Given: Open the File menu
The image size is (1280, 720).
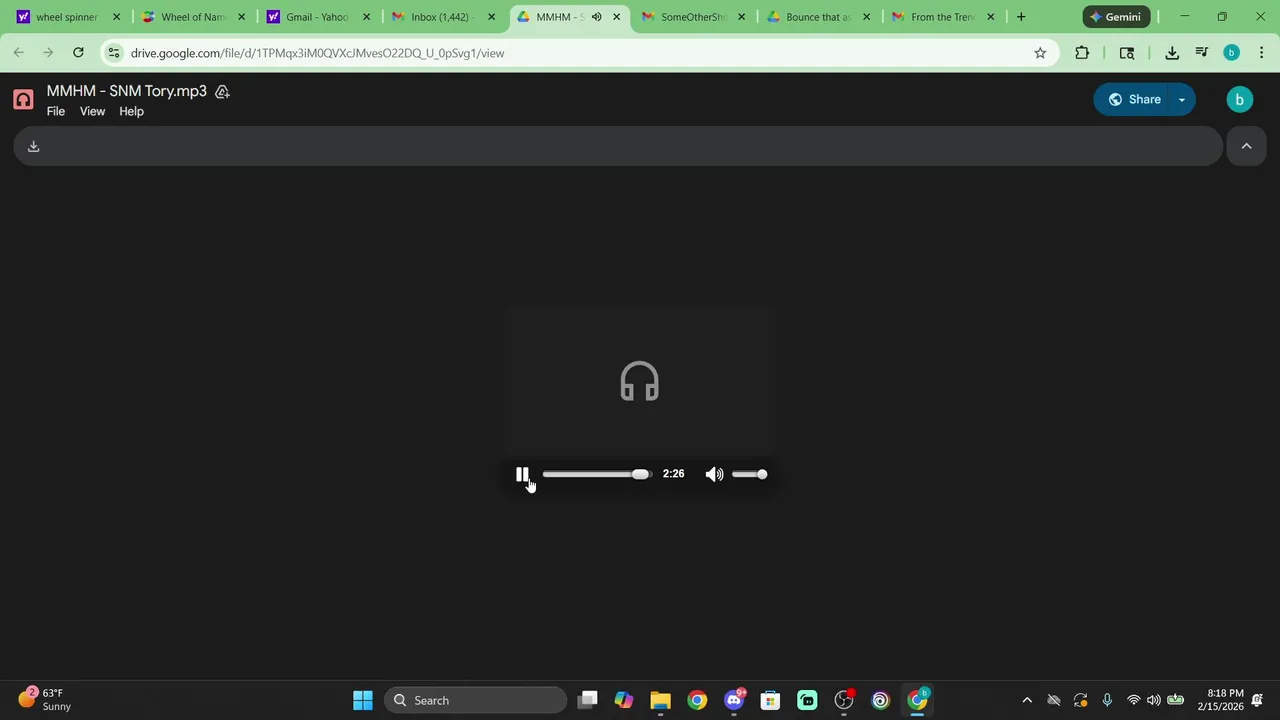Looking at the screenshot, I should 56,111.
